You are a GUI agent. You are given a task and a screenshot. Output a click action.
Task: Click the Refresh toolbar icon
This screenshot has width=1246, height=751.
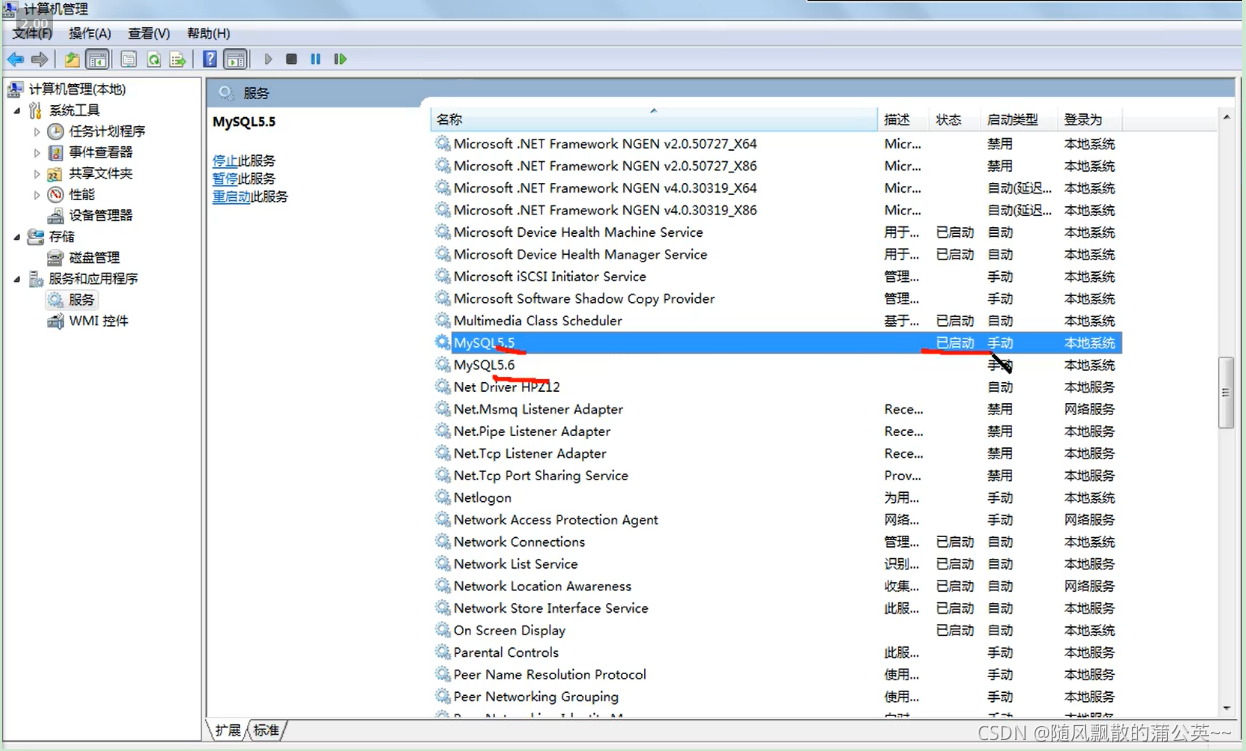[153, 59]
